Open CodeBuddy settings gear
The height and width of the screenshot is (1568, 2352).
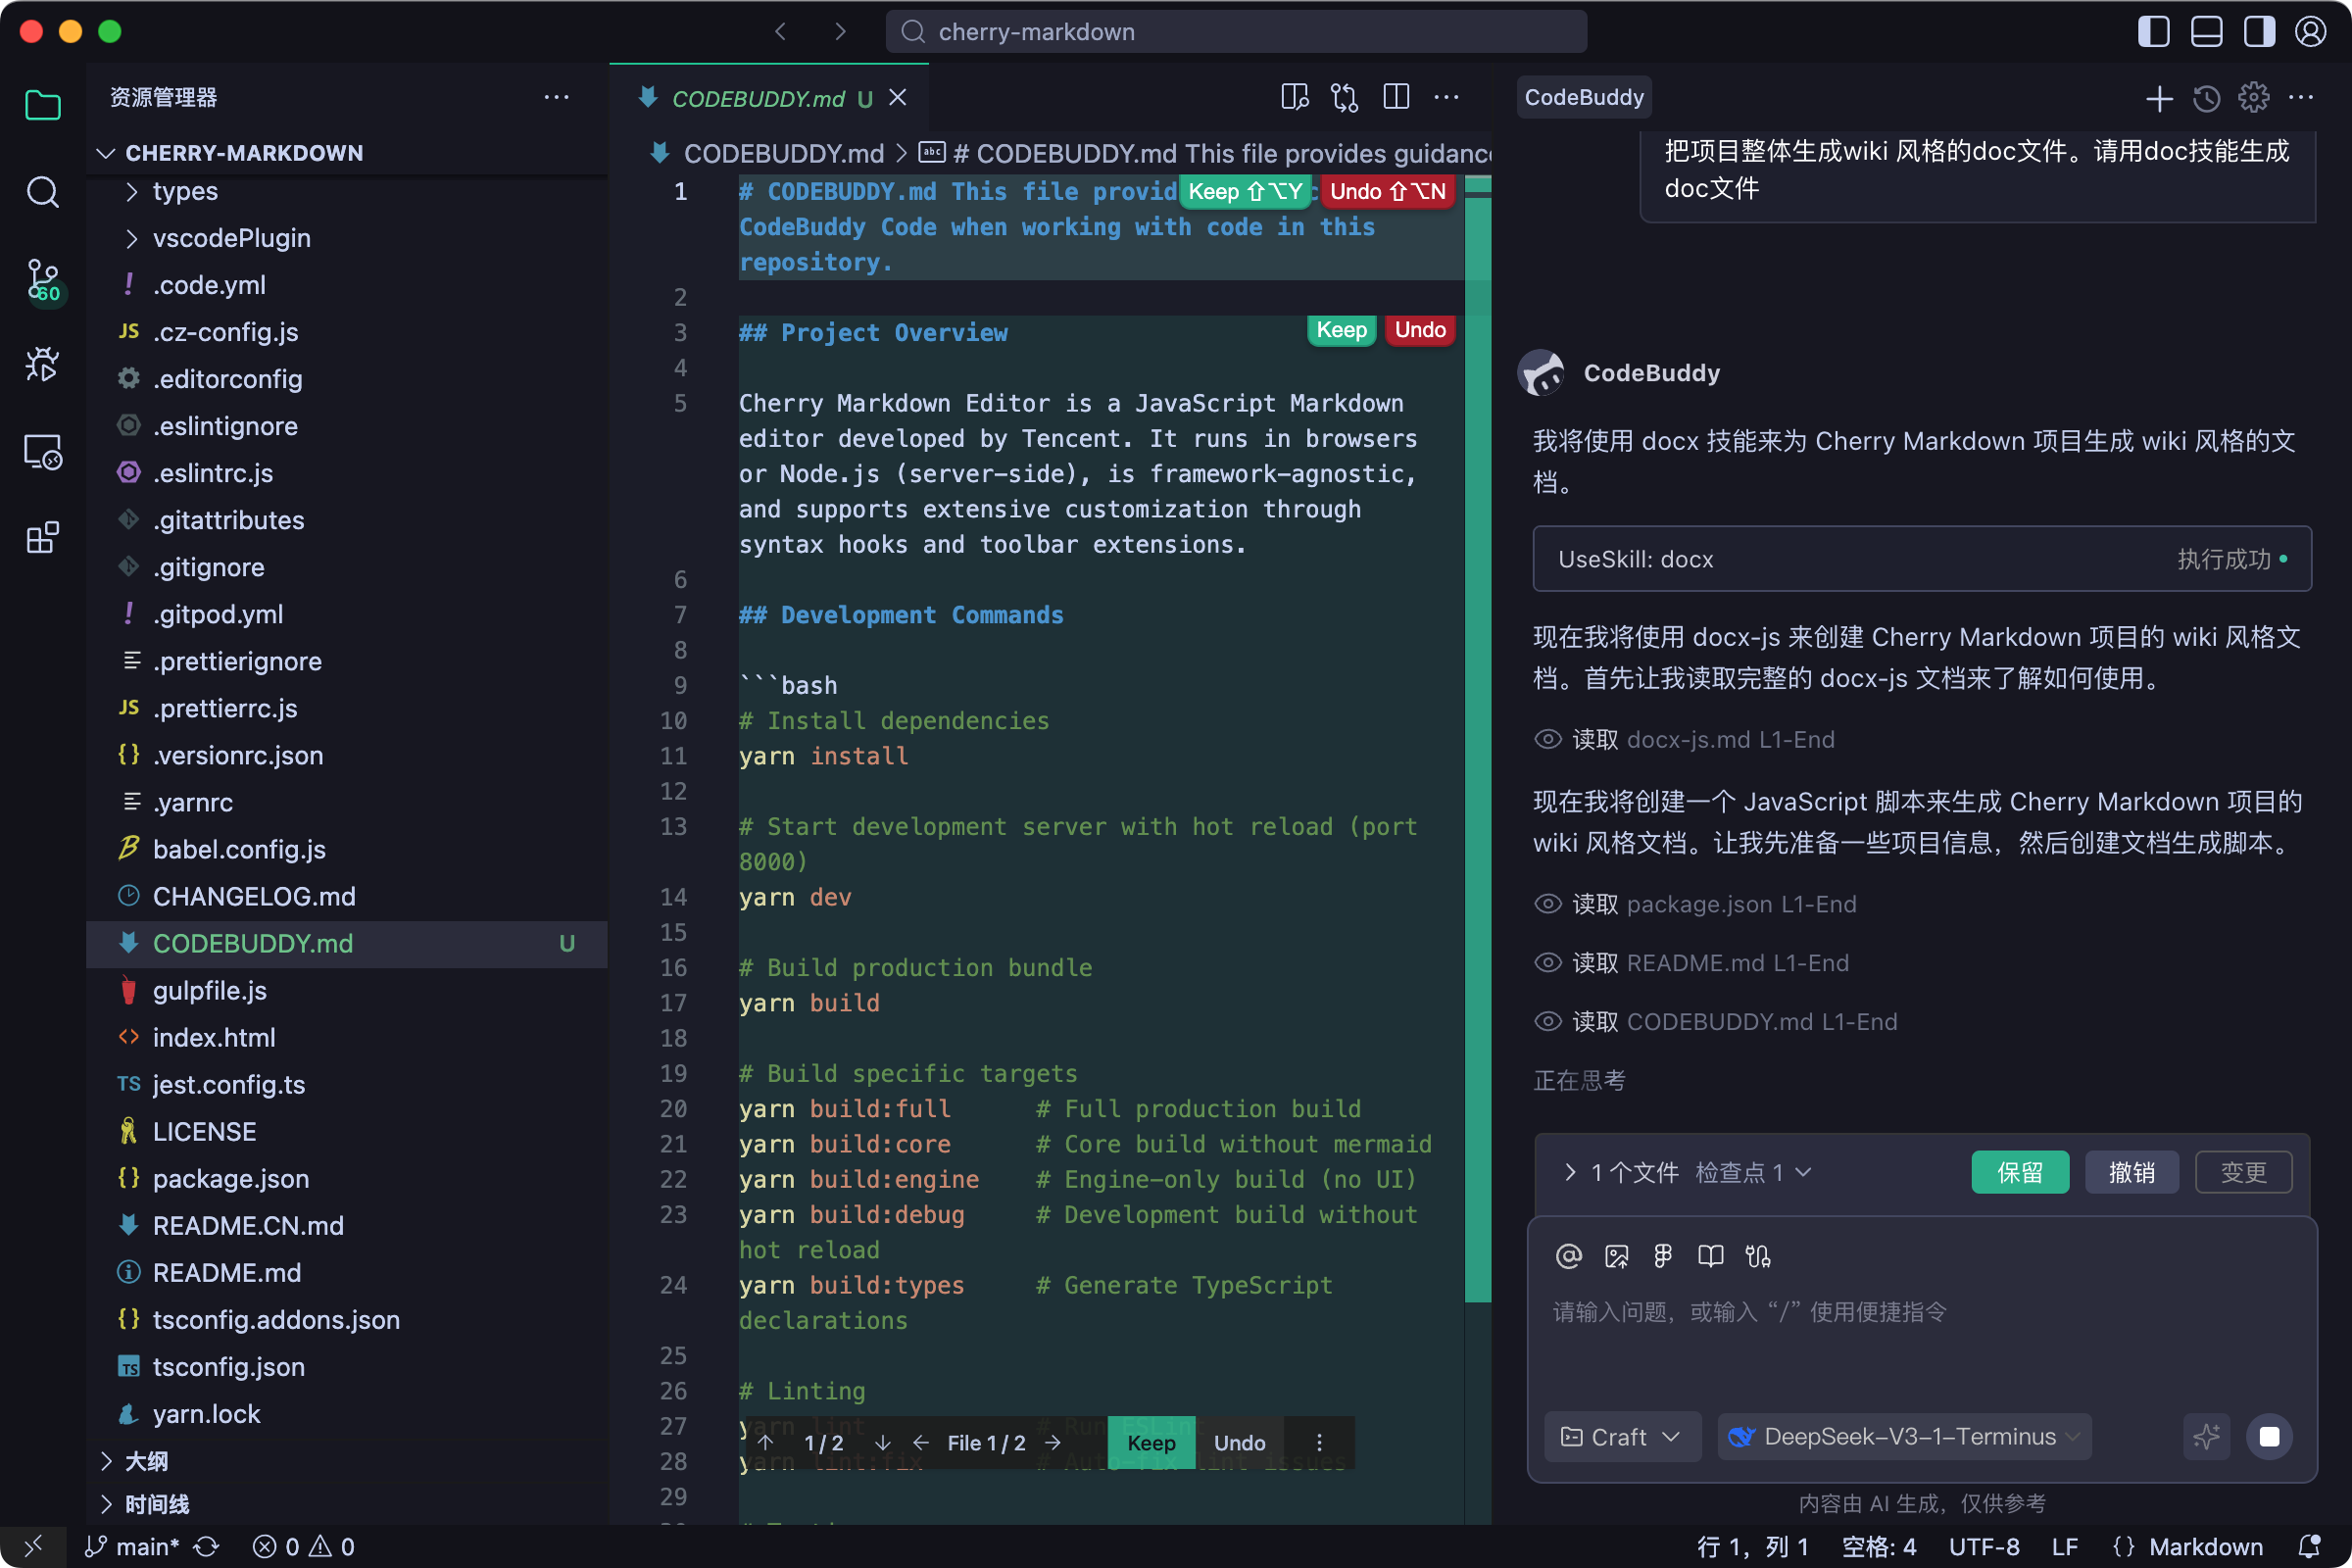(x=2253, y=97)
